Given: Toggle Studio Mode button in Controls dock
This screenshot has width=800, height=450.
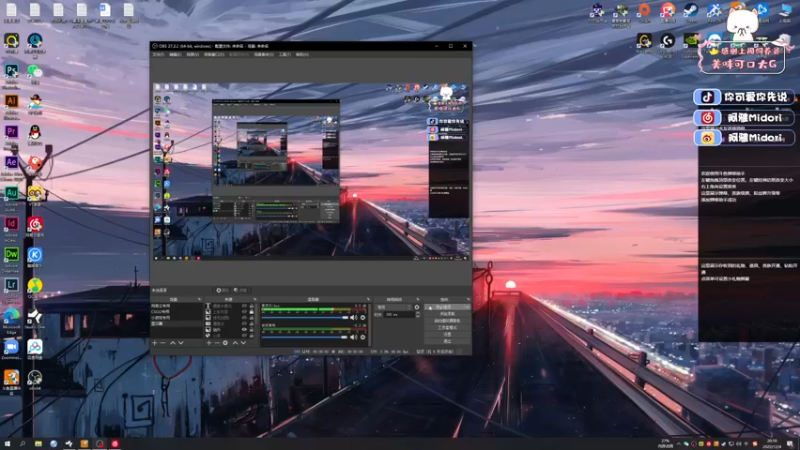Looking at the screenshot, I should pyautogui.click(x=447, y=328).
